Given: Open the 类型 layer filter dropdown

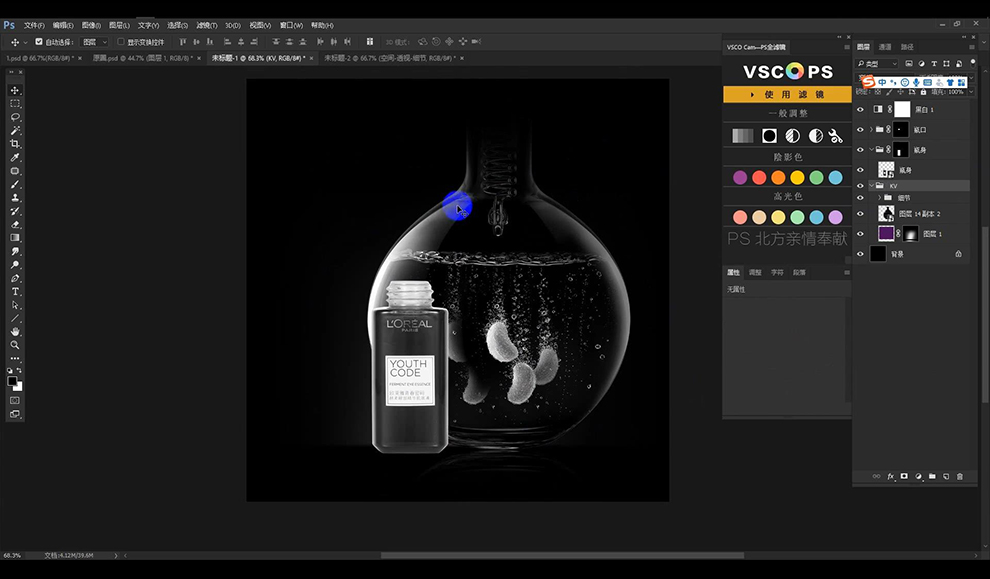Looking at the screenshot, I should [x=877, y=64].
